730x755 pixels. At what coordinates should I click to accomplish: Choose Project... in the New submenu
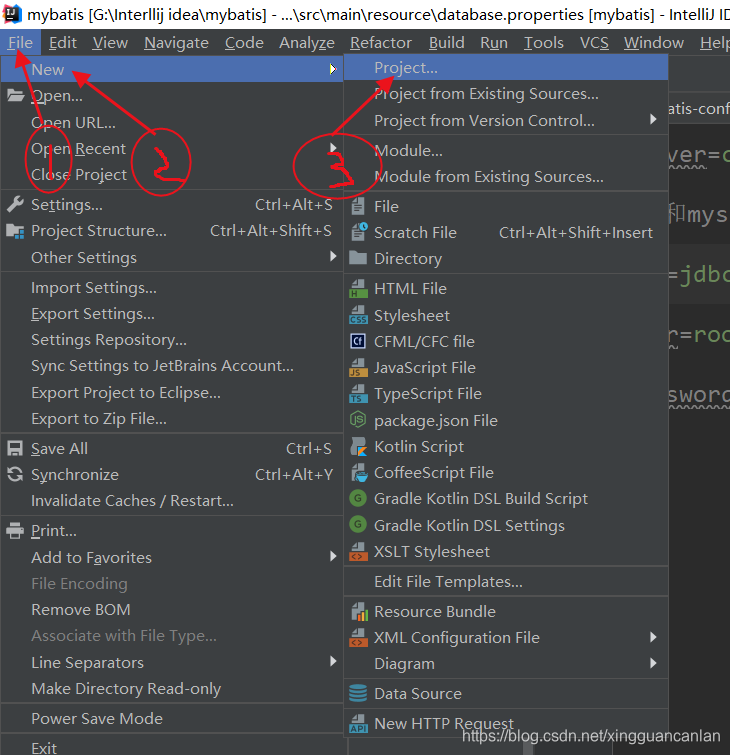[x=506, y=68]
